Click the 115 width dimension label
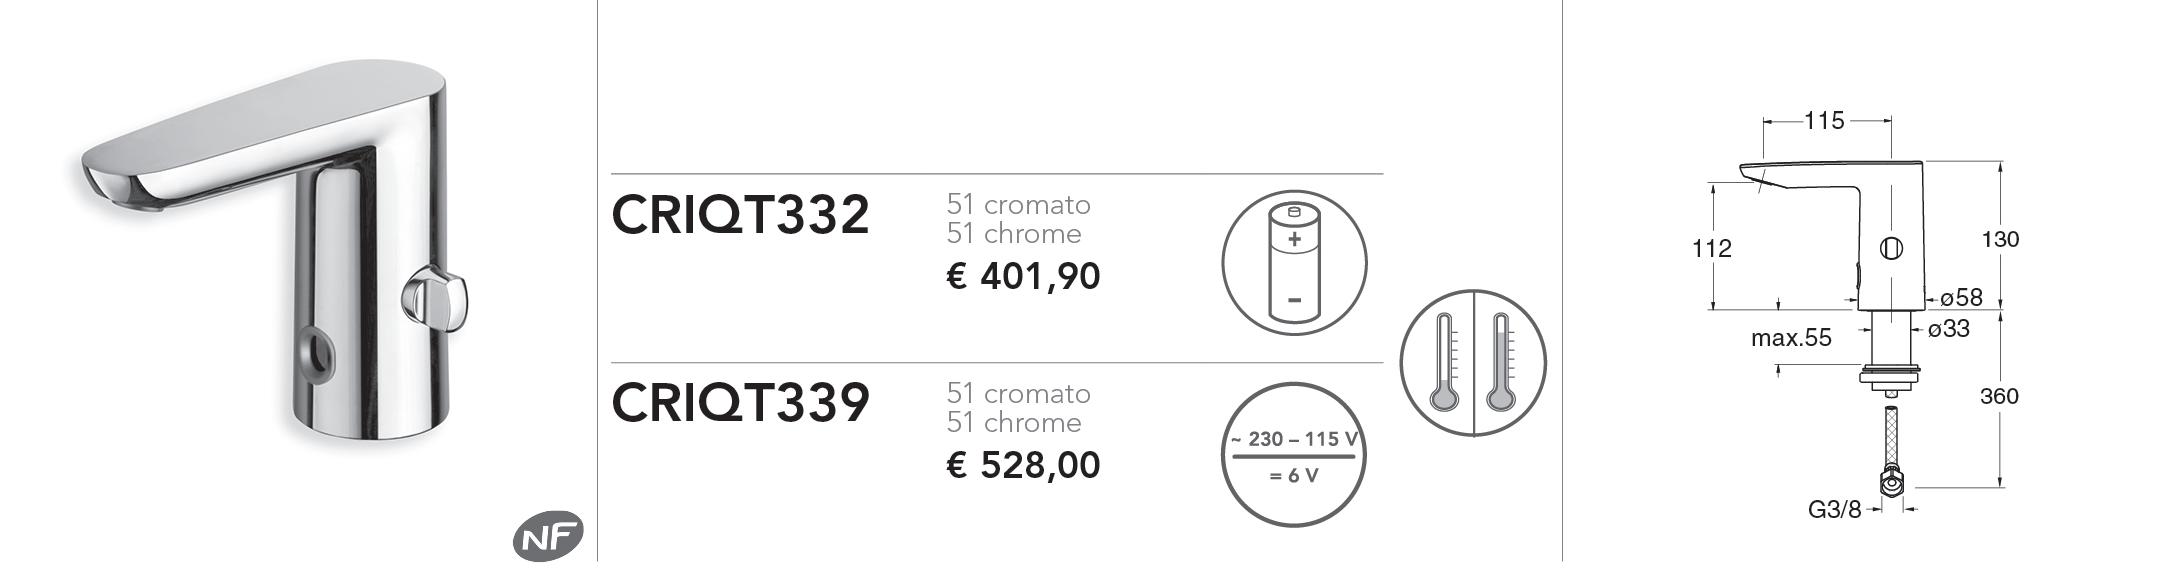 coord(1824,121)
